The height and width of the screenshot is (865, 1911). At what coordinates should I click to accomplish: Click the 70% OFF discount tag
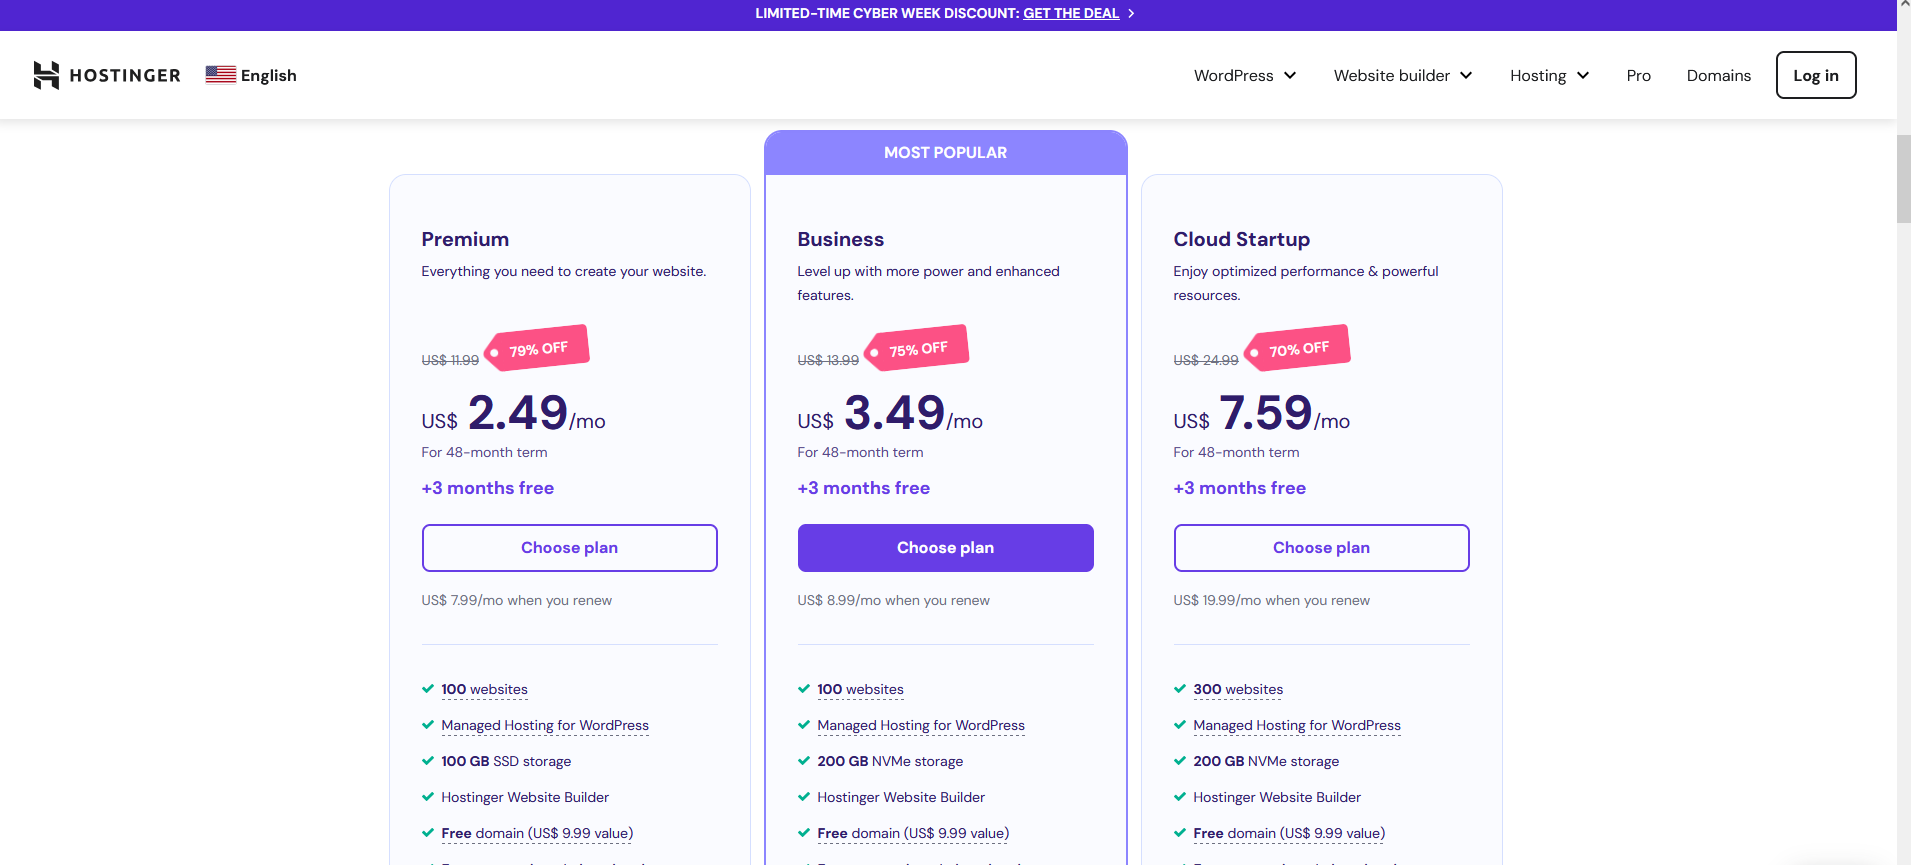pos(1298,349)
